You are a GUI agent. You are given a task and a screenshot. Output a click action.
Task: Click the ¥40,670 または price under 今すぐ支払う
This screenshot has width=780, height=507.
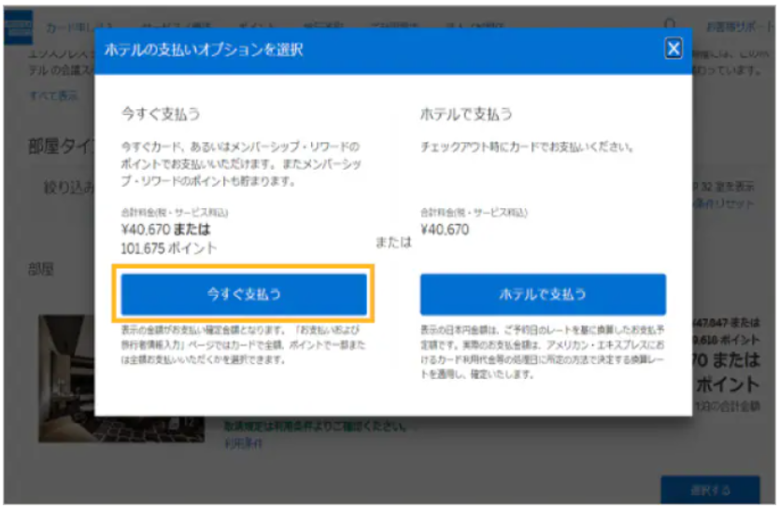click(166, 229)
